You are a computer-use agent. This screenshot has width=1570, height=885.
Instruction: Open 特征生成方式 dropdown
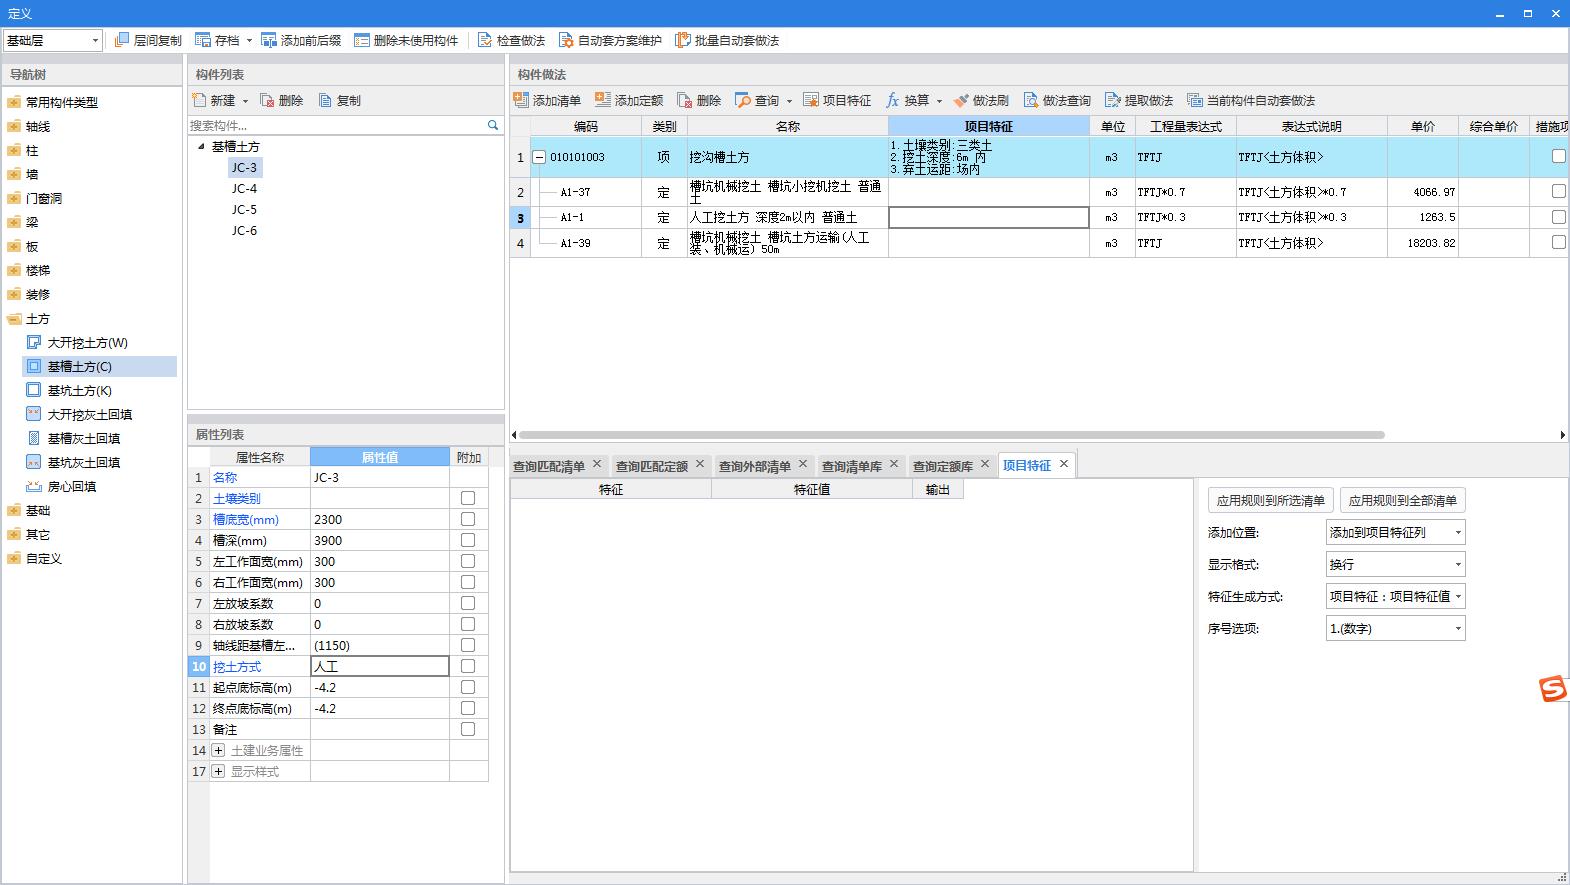coord(1395,596)
